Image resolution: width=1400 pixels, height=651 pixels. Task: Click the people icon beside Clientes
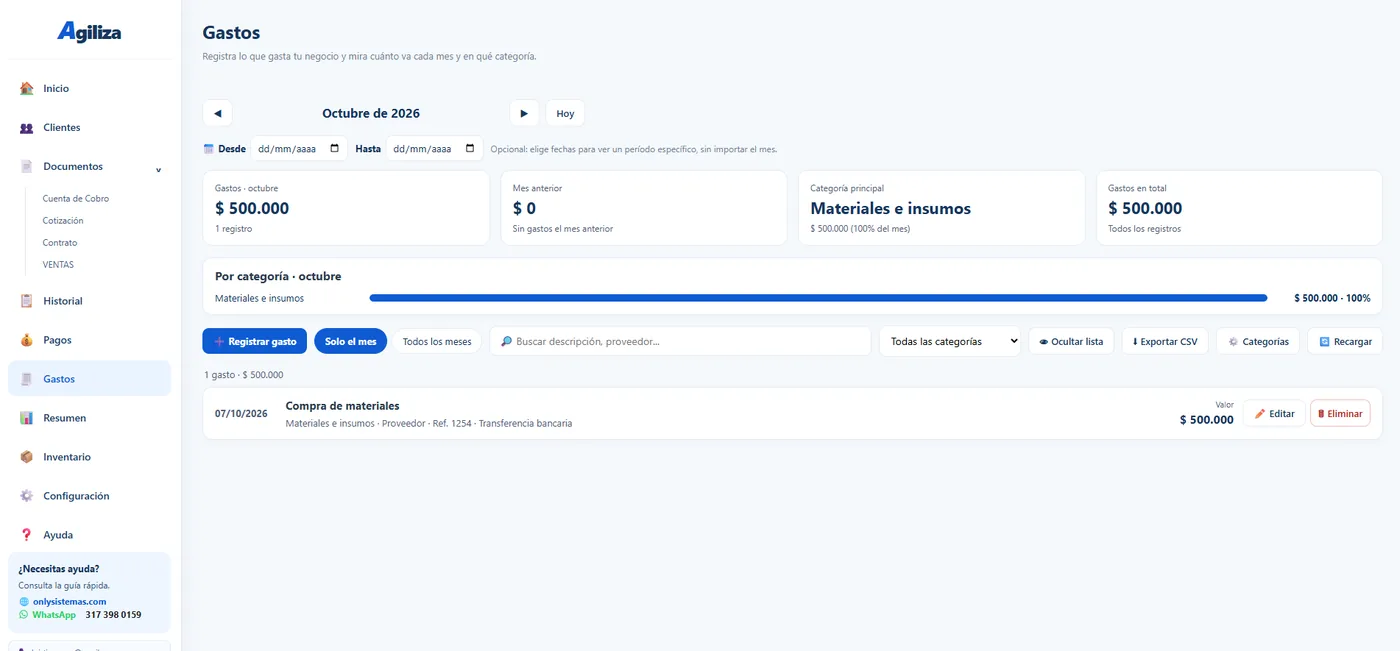(x=27, y=127)
